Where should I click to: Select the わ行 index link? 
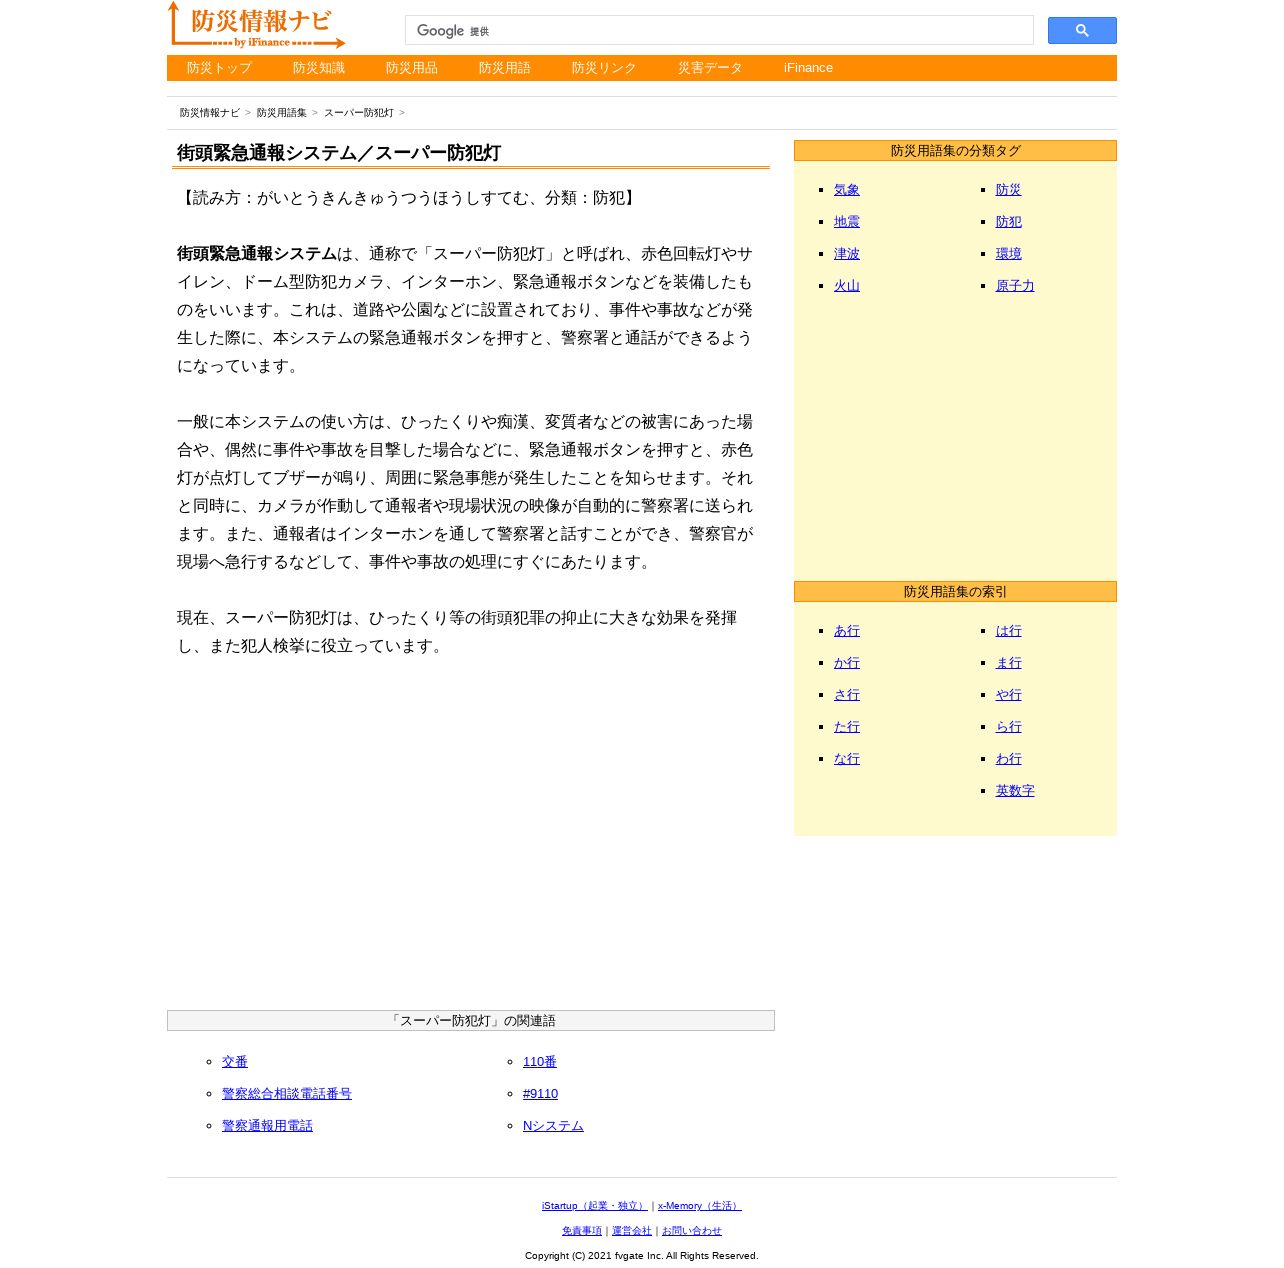tap(1009, 759)
